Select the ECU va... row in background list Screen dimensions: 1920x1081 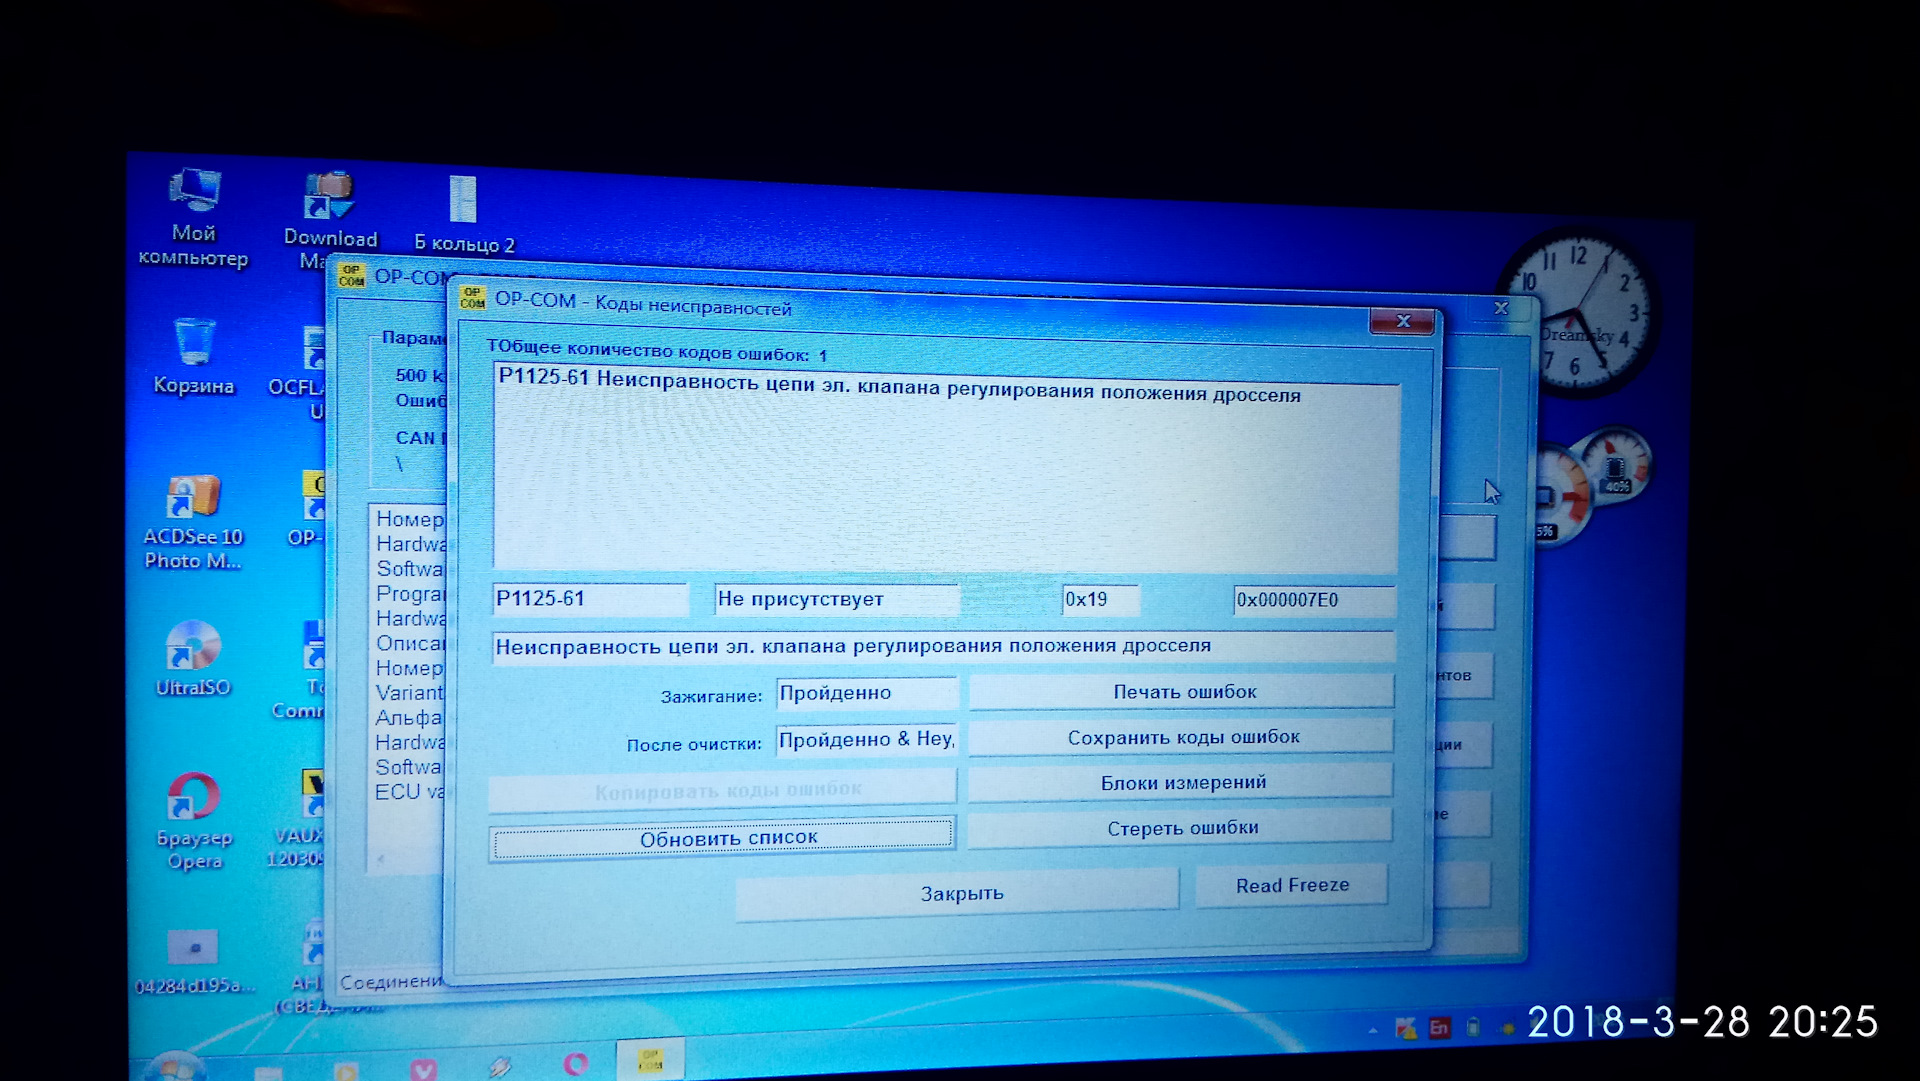coord(408,791)
